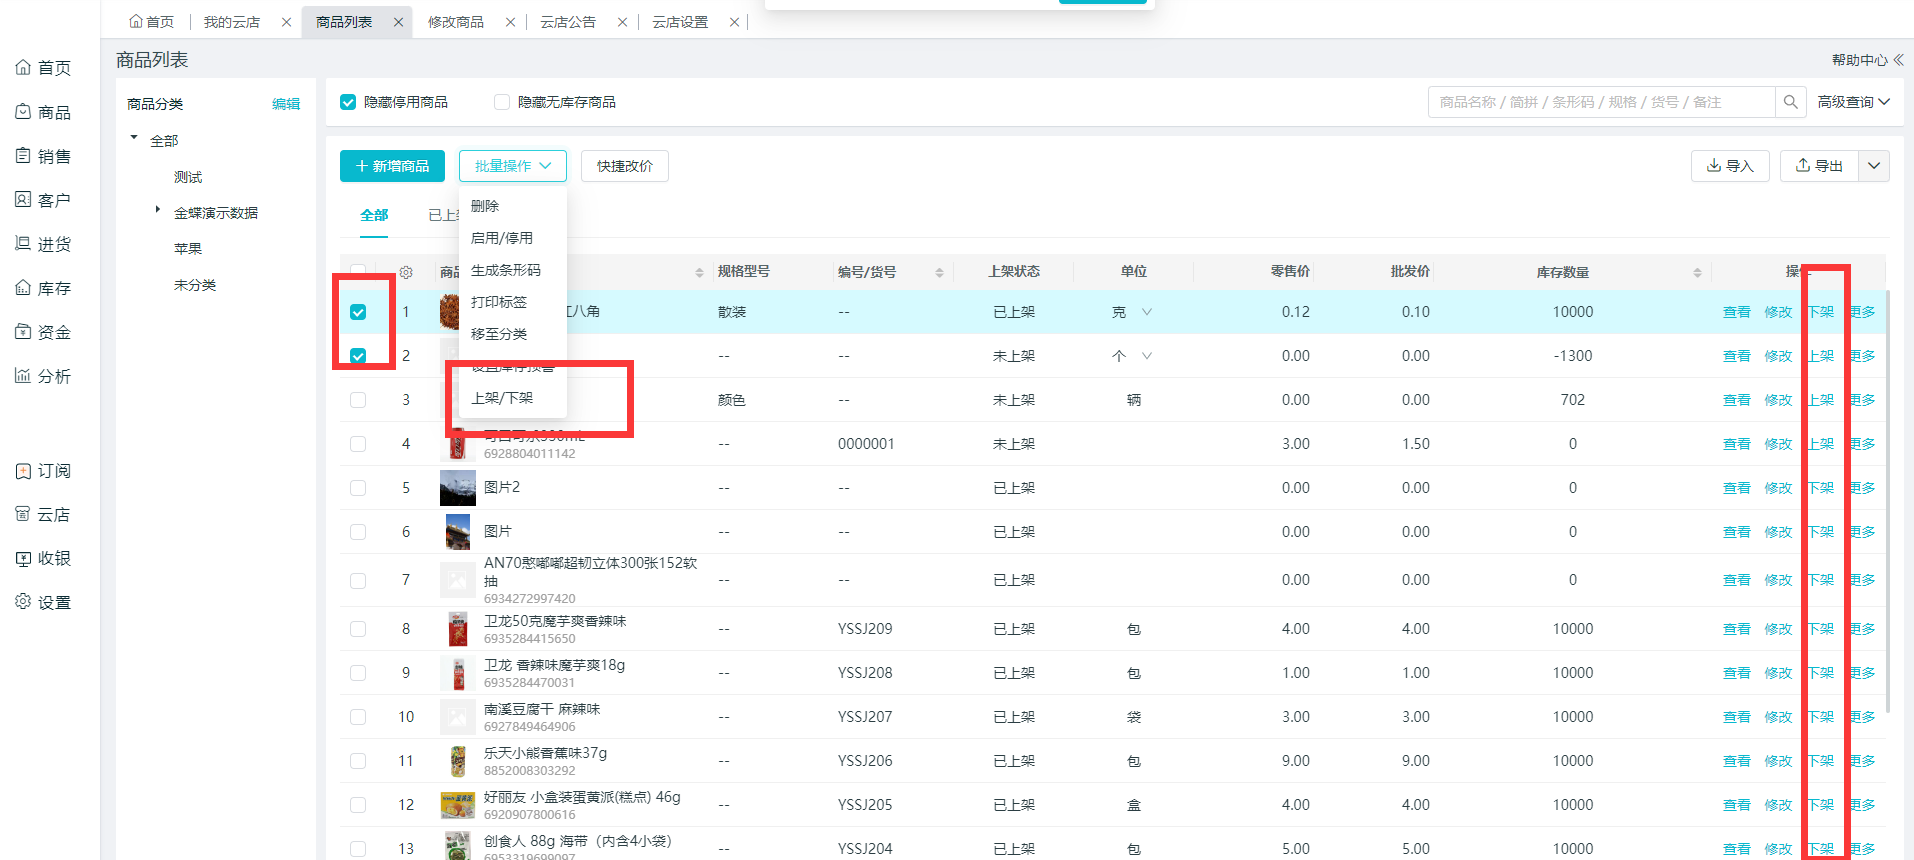Select 苹果 category in tree
The height and width of the screenshot is (860, 1914).
(x=188, y=249)
